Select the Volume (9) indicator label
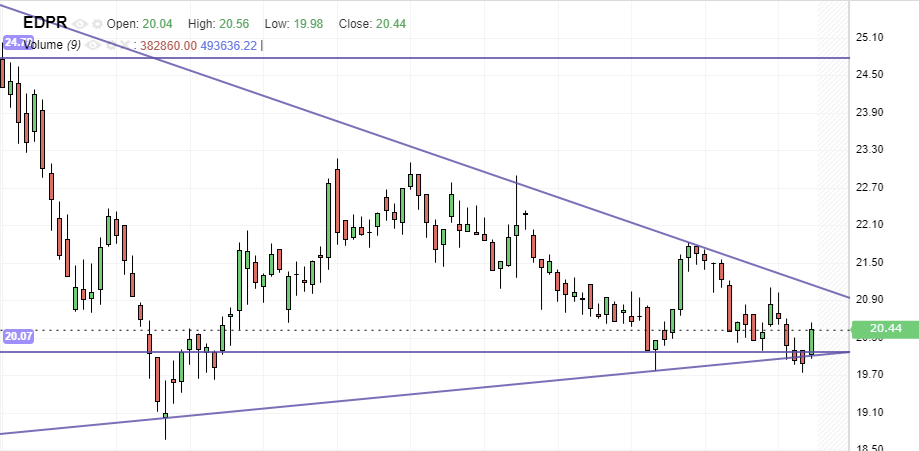The image size is (919, 451). pyautogui.click(x=52, y=45)
